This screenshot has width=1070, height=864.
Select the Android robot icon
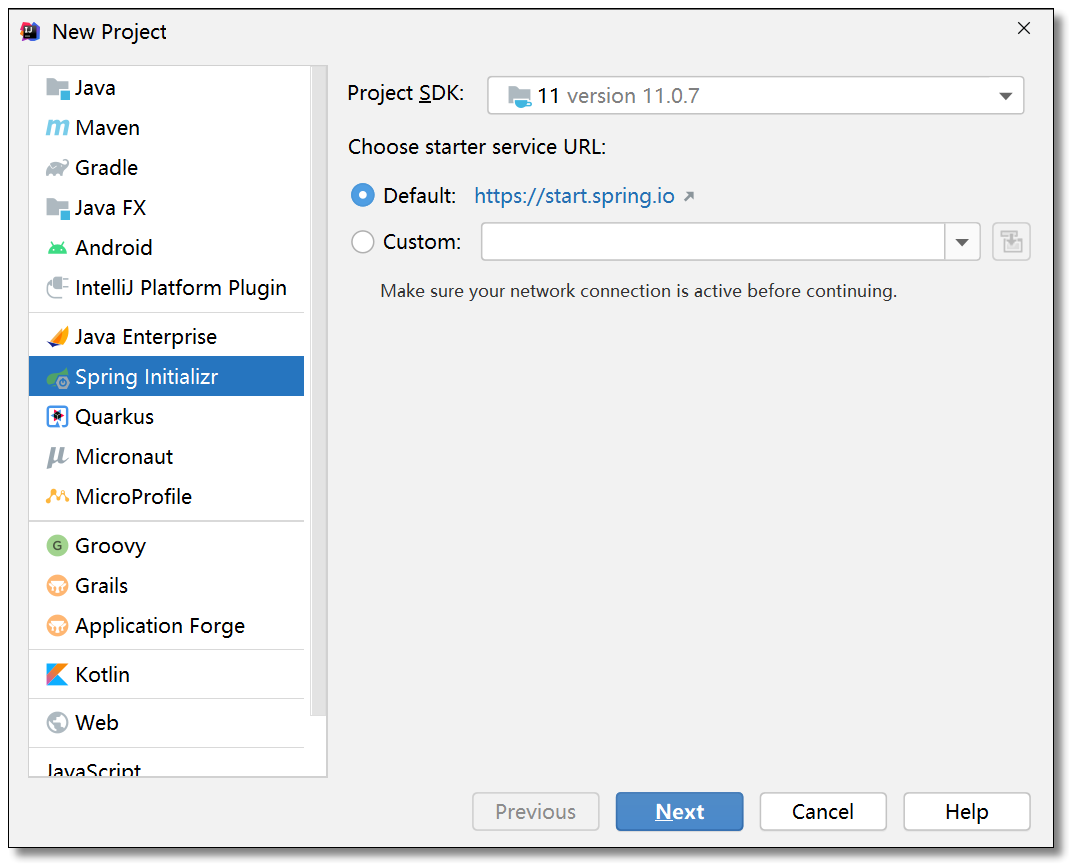[58, 248]
